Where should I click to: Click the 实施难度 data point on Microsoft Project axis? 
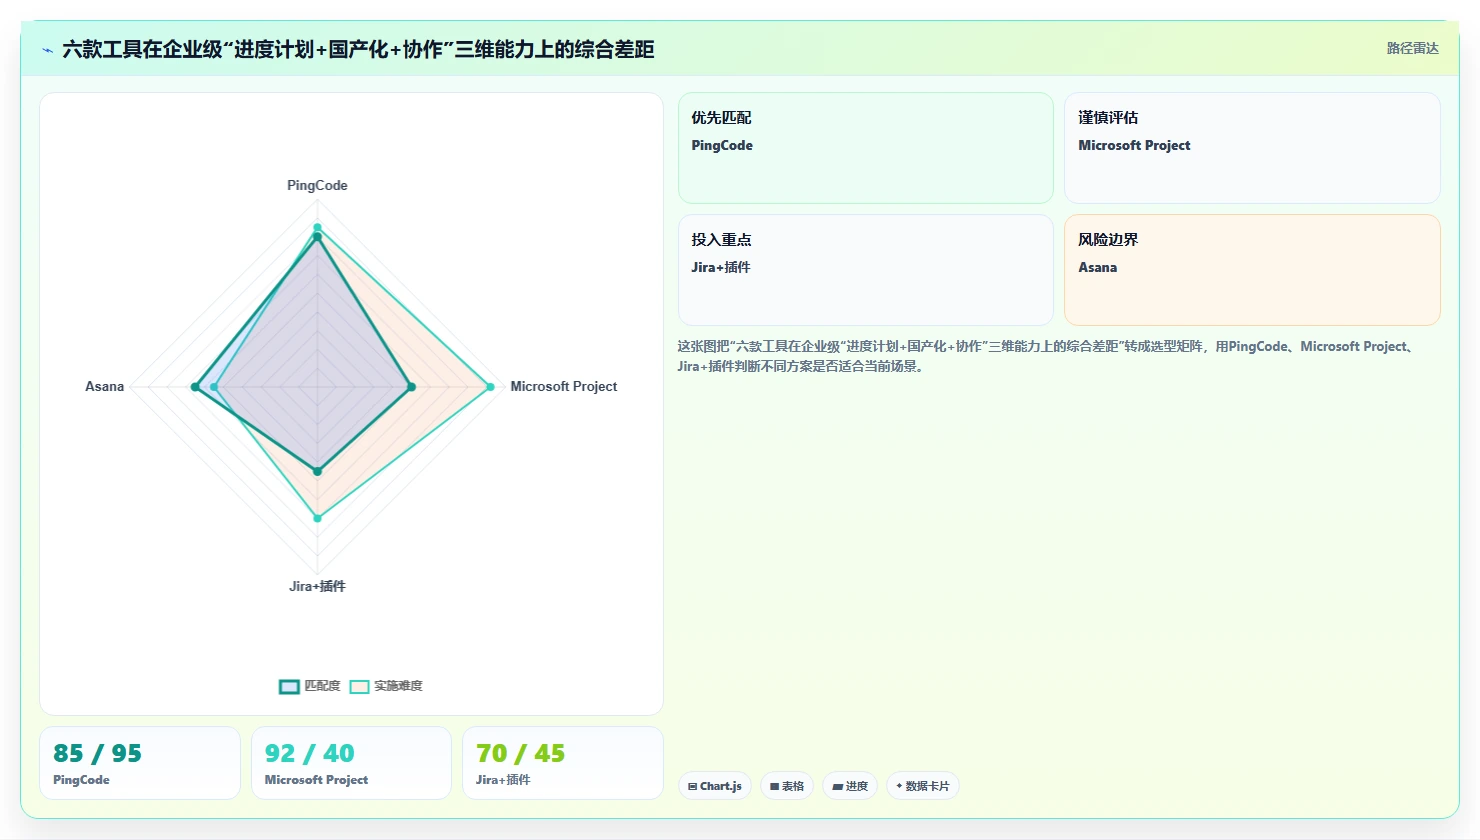click(x=490, y=387)
